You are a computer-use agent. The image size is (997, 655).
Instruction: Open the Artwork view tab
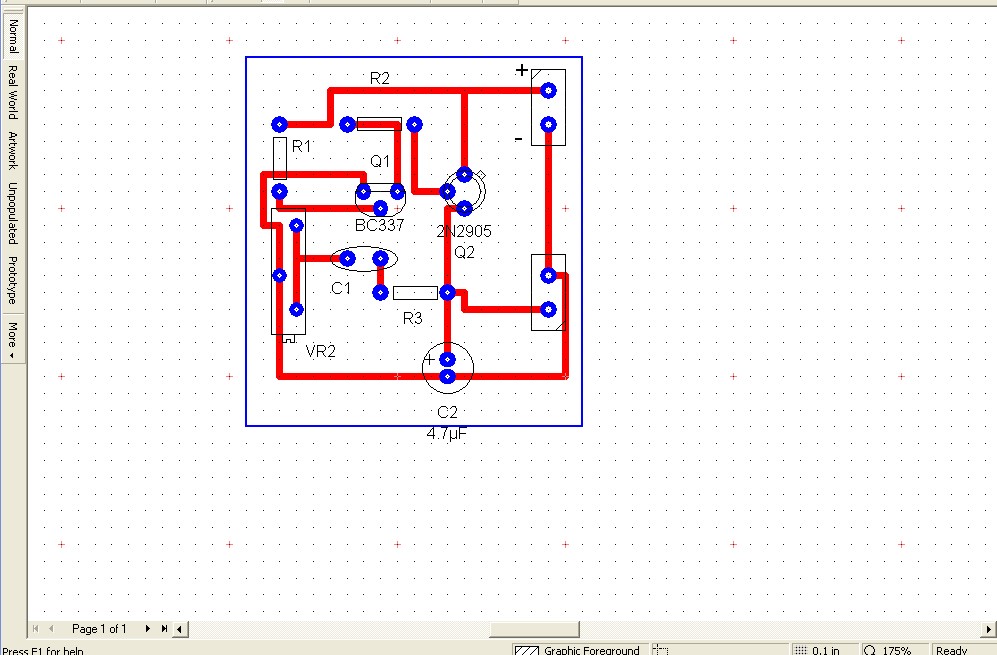point(13,151)
